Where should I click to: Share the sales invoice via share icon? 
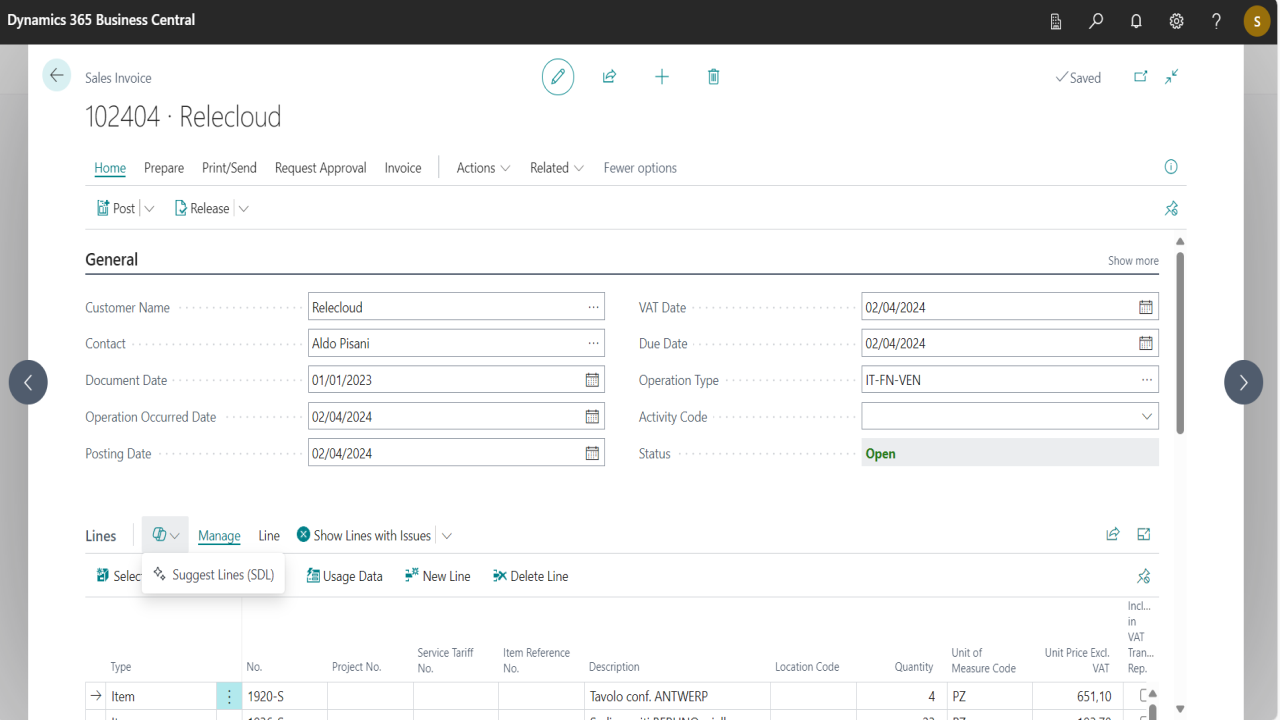point(609,77)
